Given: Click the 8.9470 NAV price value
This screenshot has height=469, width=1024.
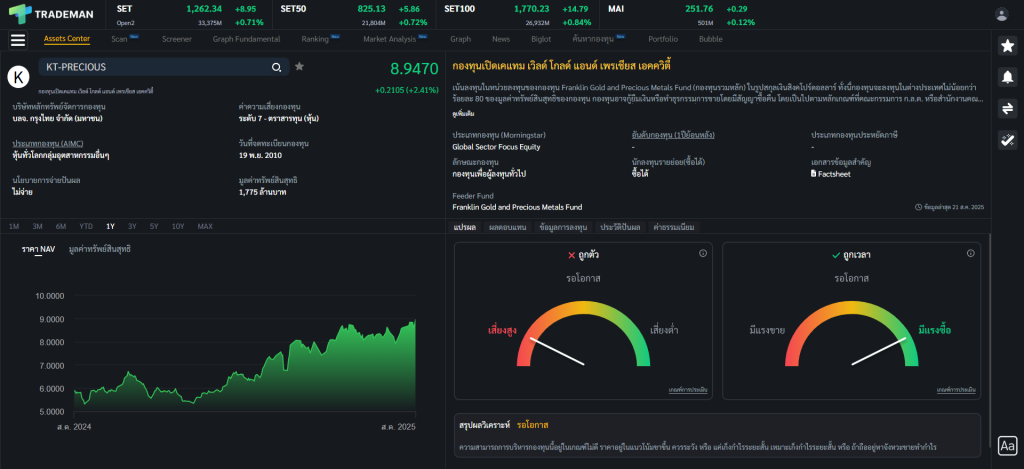Looking at the screenshot, I should (x=414, y=69).
